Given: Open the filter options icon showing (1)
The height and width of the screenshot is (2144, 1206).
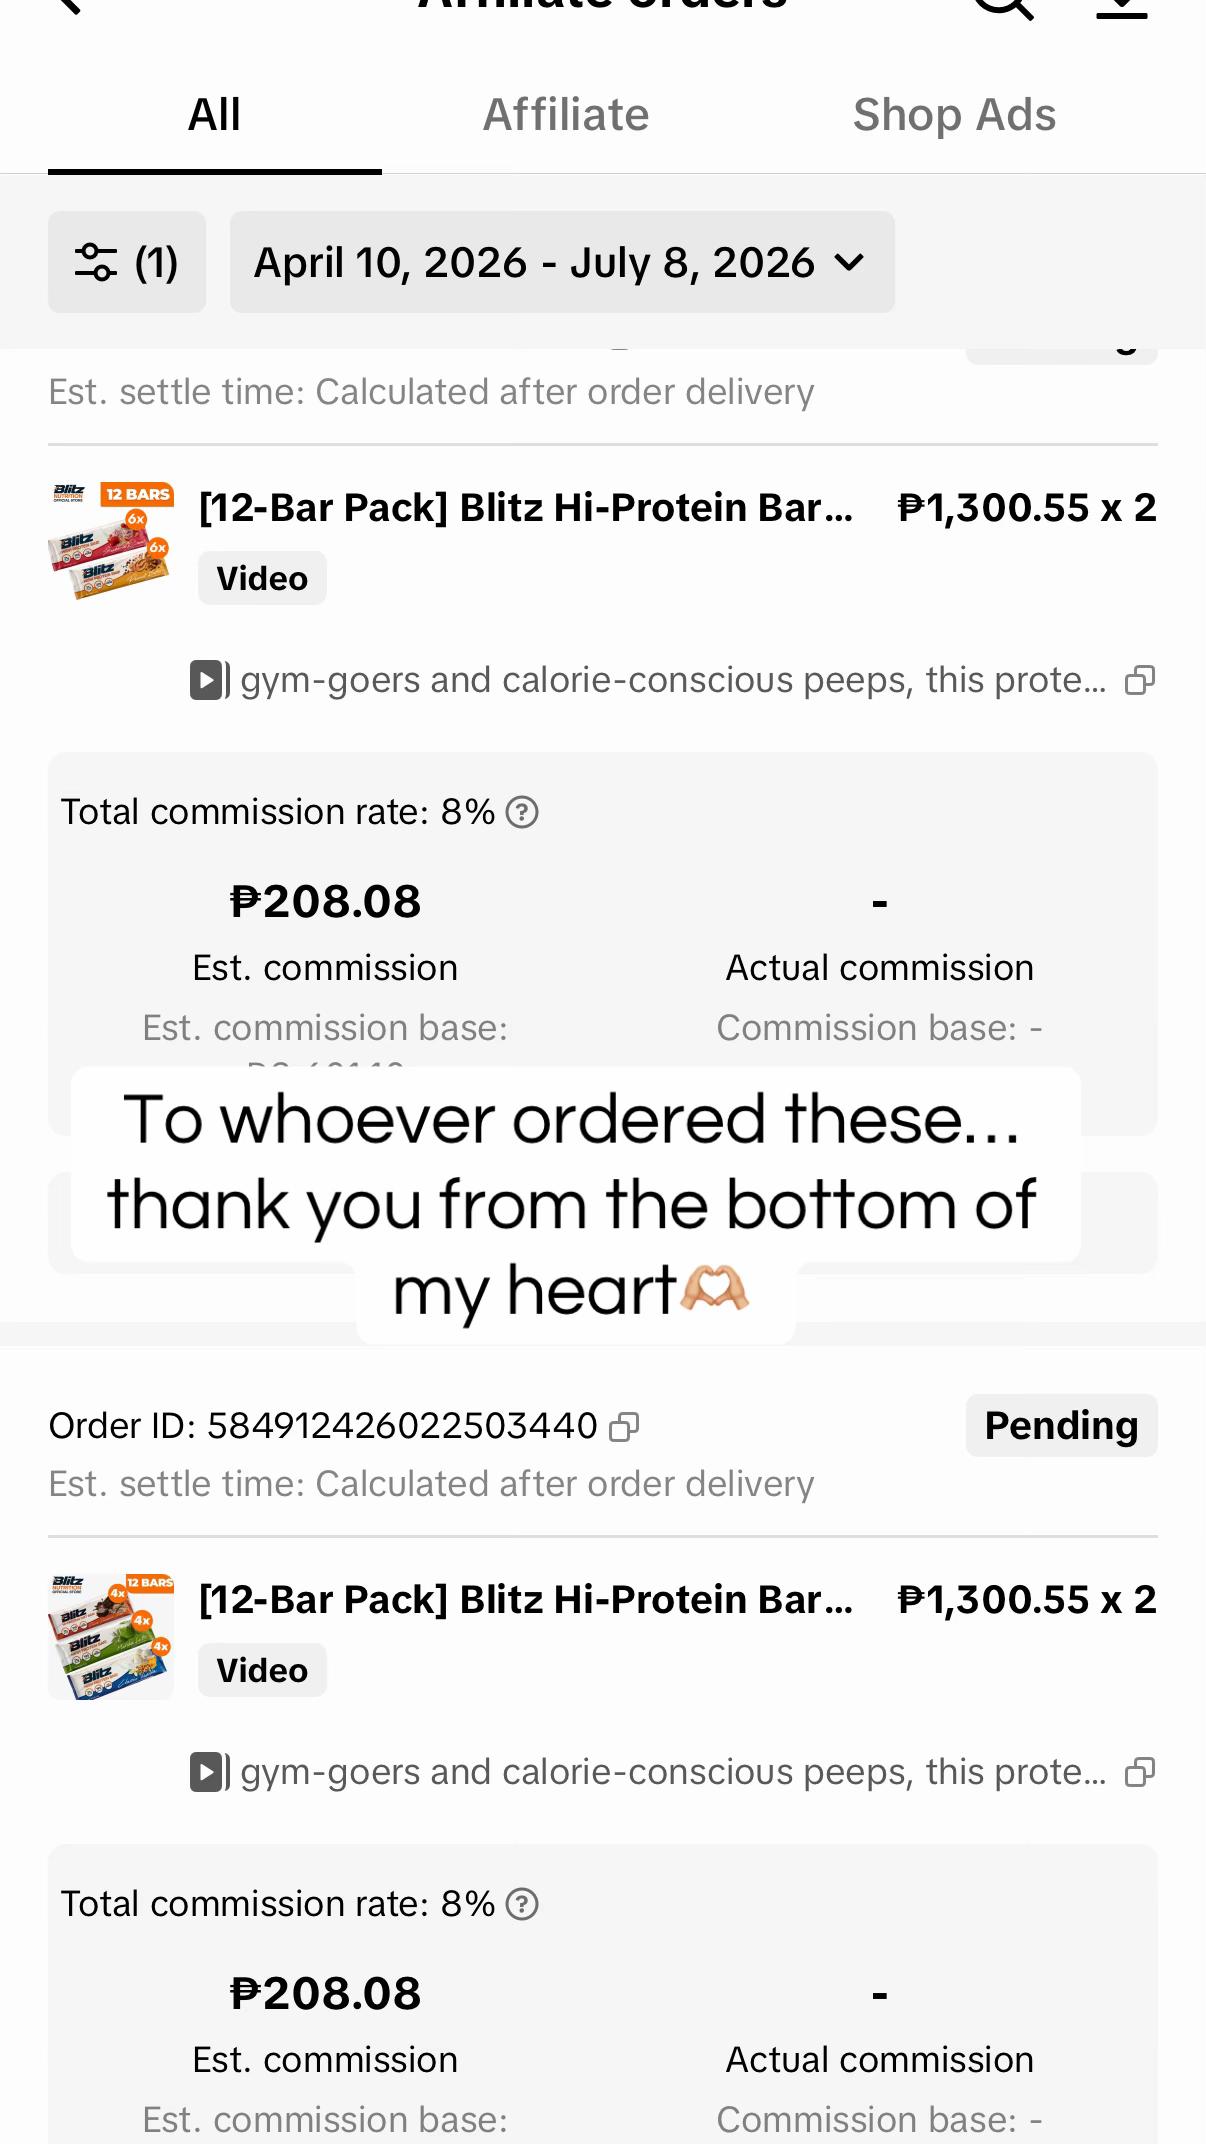Looking at the screenshot, I should point(127,262).
